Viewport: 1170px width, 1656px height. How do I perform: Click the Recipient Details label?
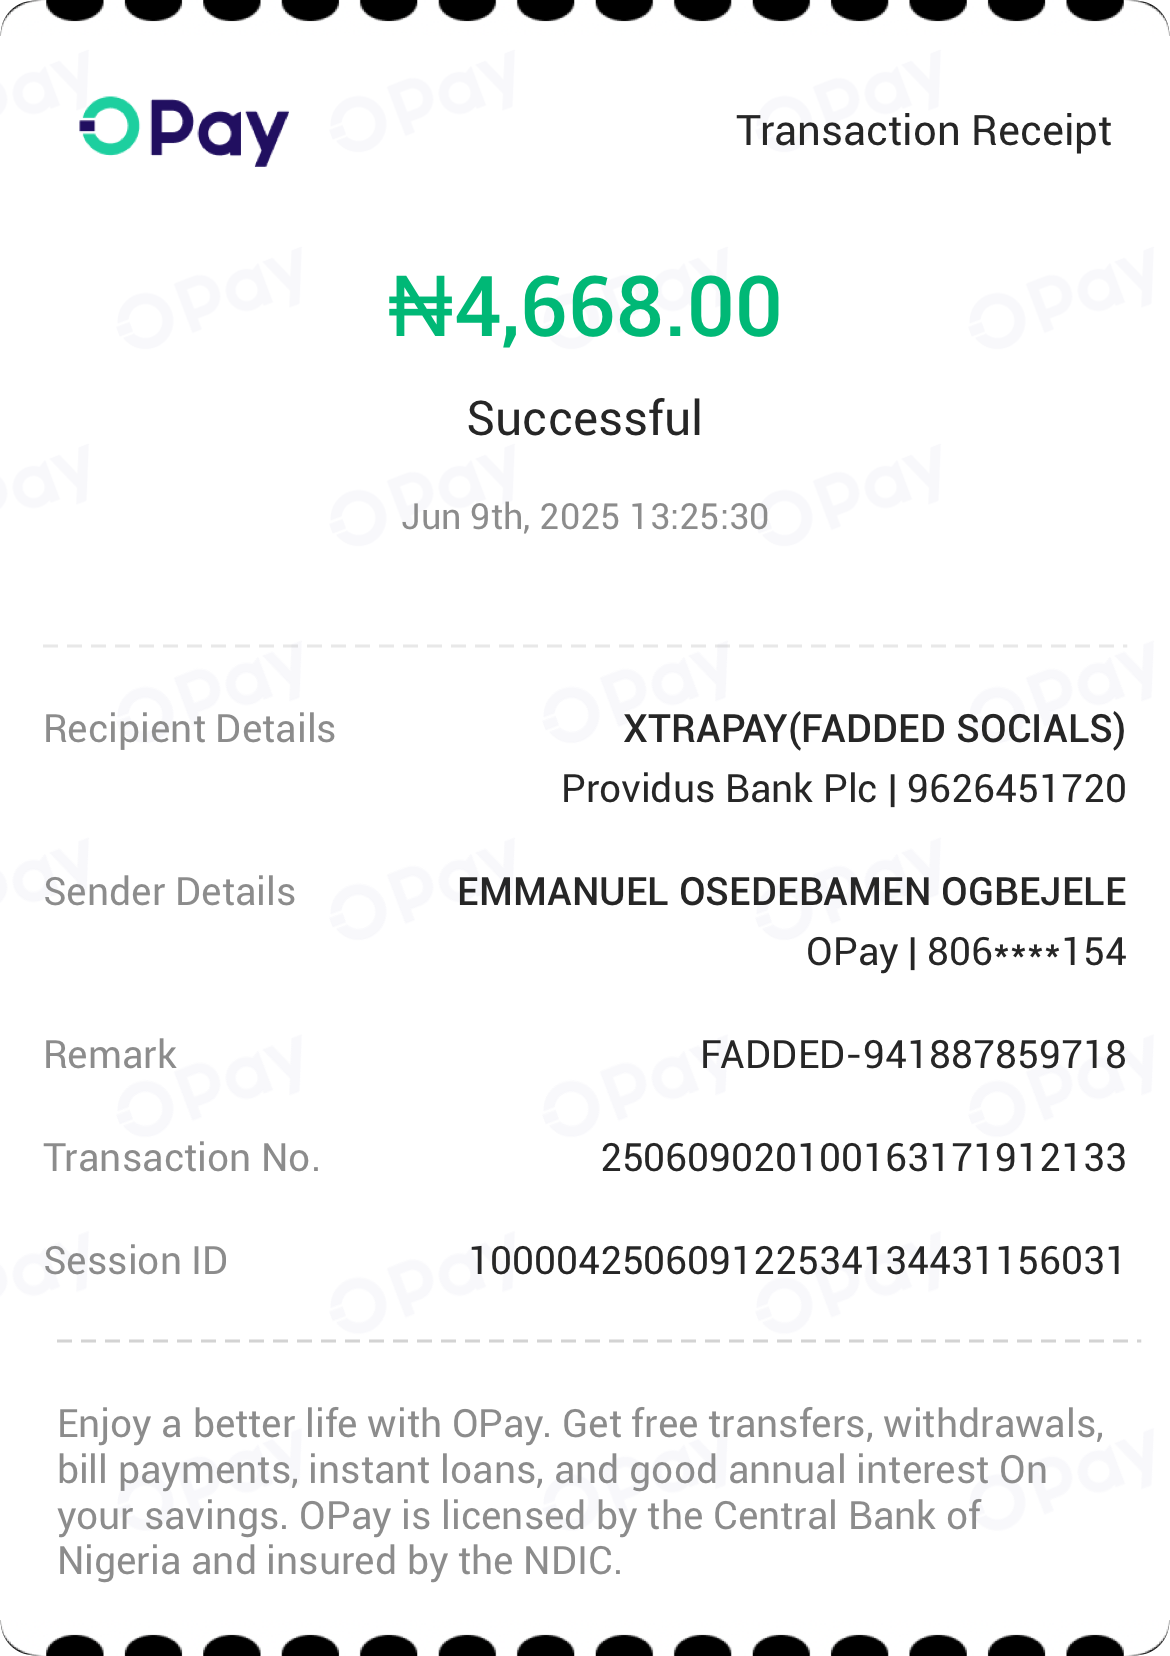coord(190,729)
